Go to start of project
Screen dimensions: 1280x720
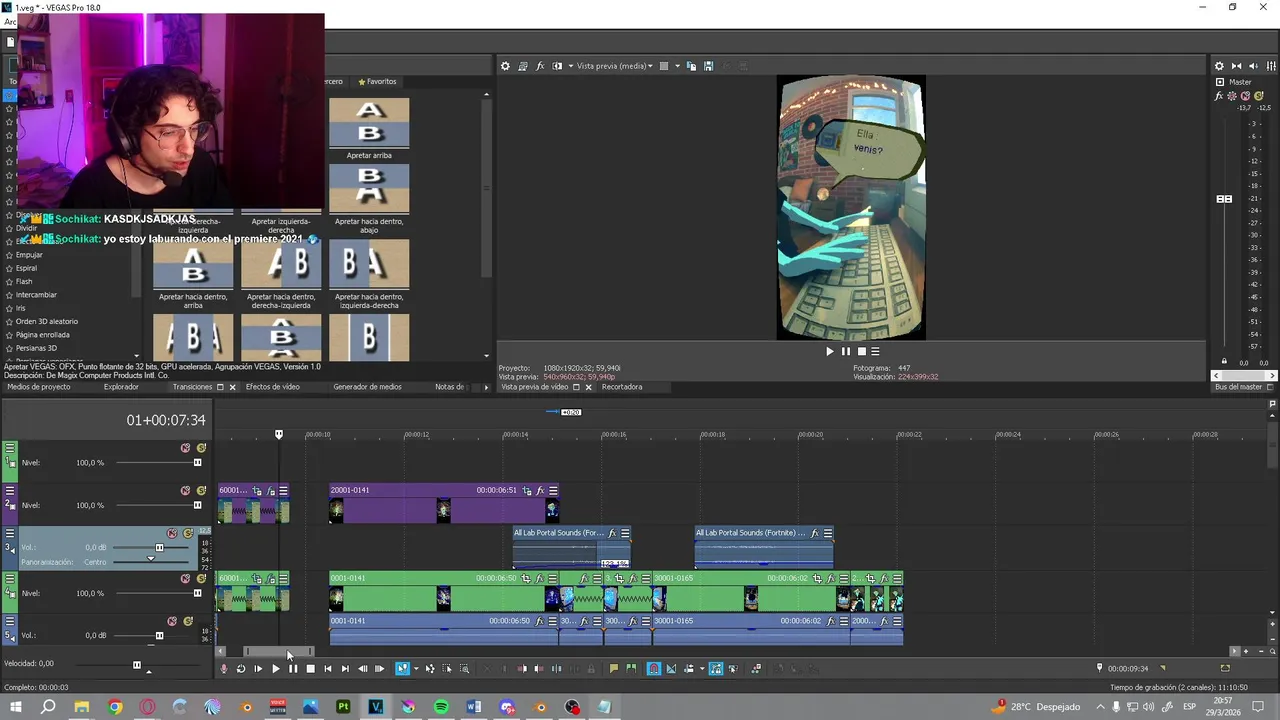327,669
